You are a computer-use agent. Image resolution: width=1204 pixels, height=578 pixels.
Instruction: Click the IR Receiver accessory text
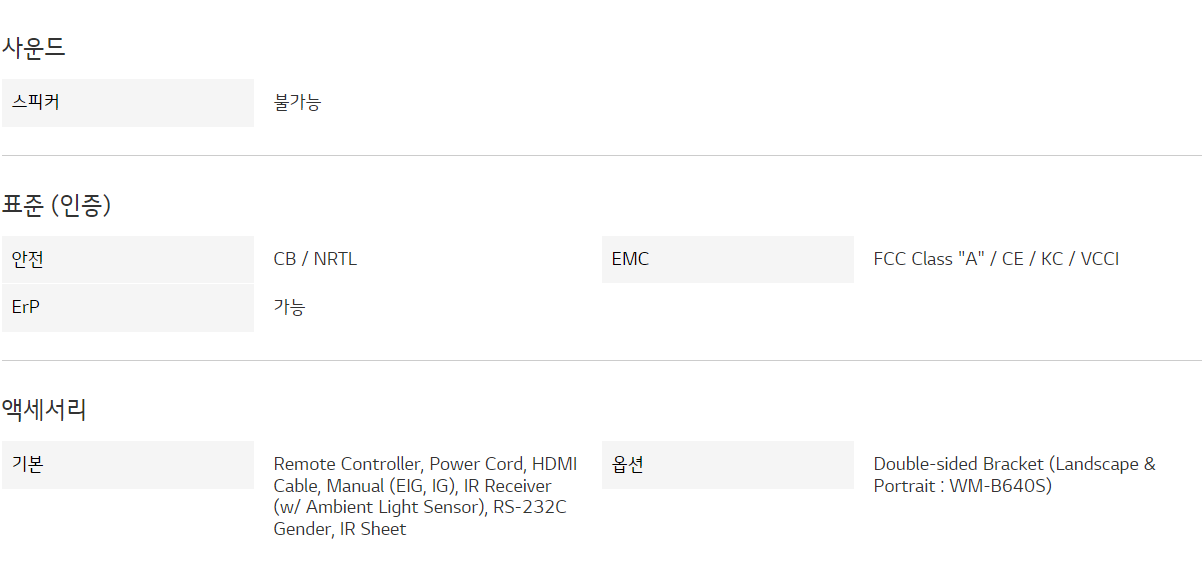508,486
